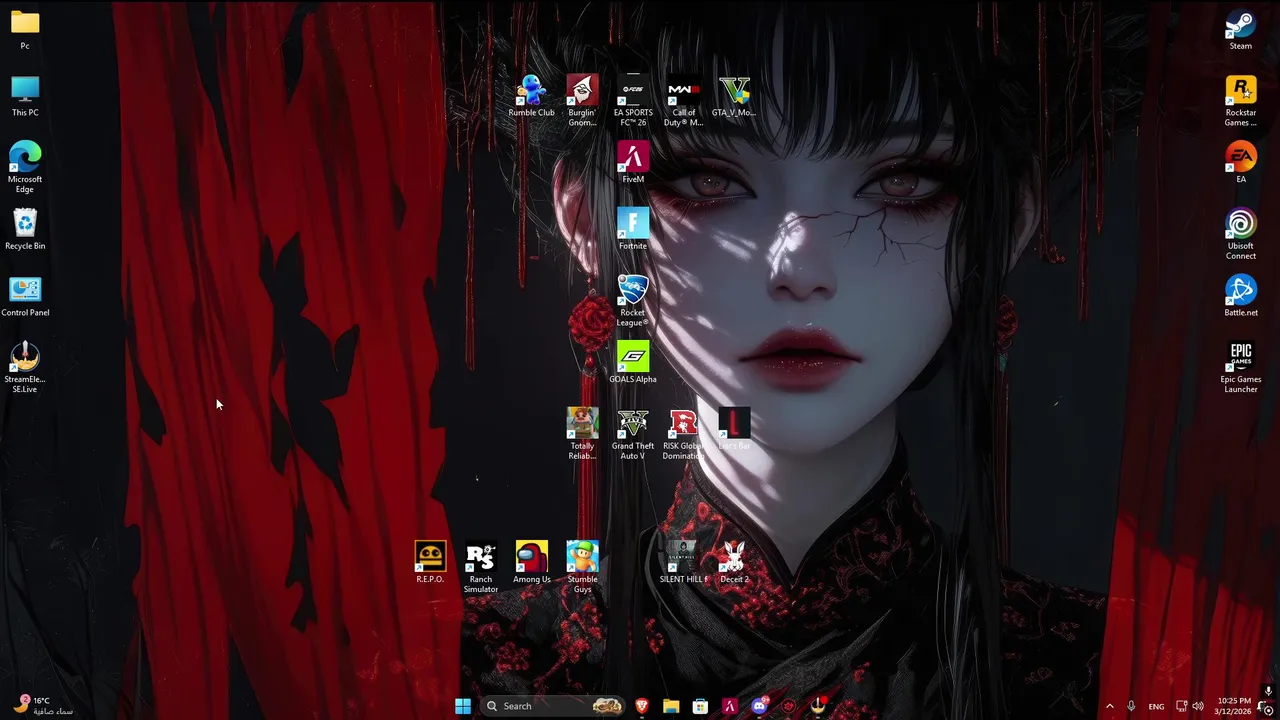The width and height of the screenshot is (1280, 720).
Task: Open Discord from the taskbar
Action: click(x=759, y=706)
